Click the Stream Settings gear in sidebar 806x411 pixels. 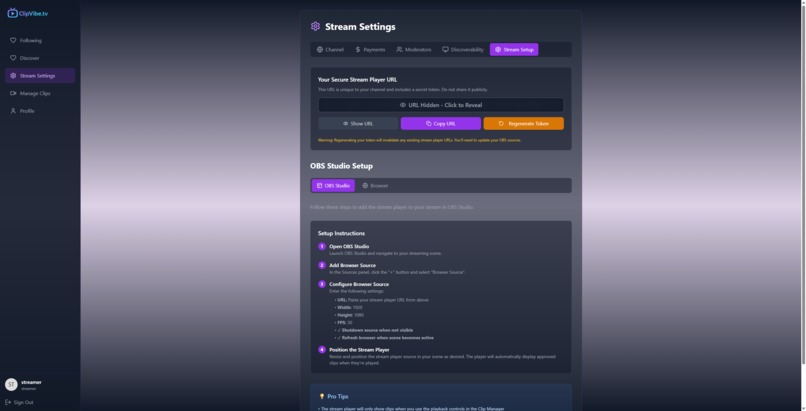click(13, 76)
